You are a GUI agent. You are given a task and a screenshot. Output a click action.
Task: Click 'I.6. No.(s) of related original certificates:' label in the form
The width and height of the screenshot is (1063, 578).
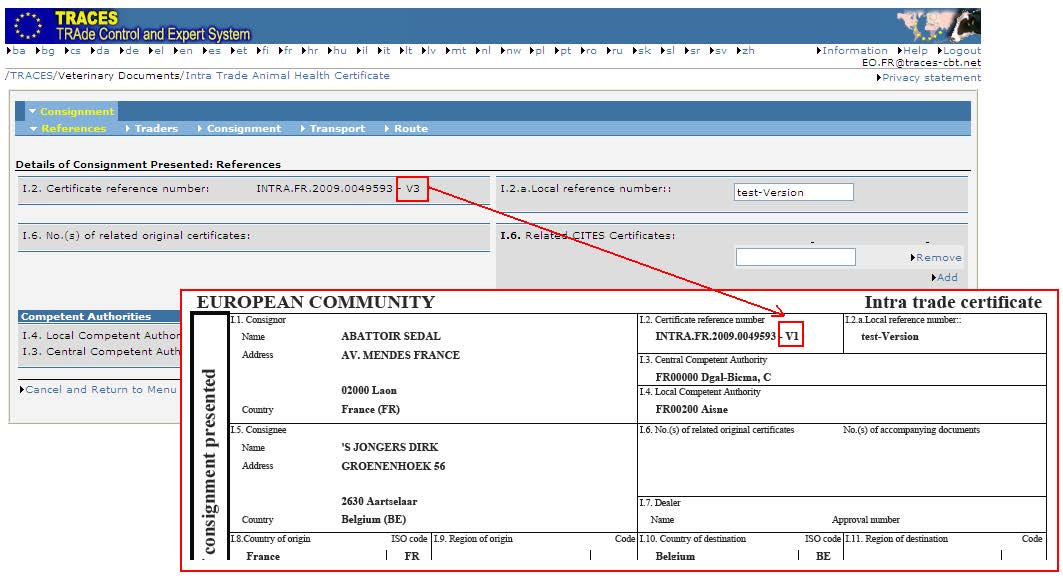coord(136,236)
